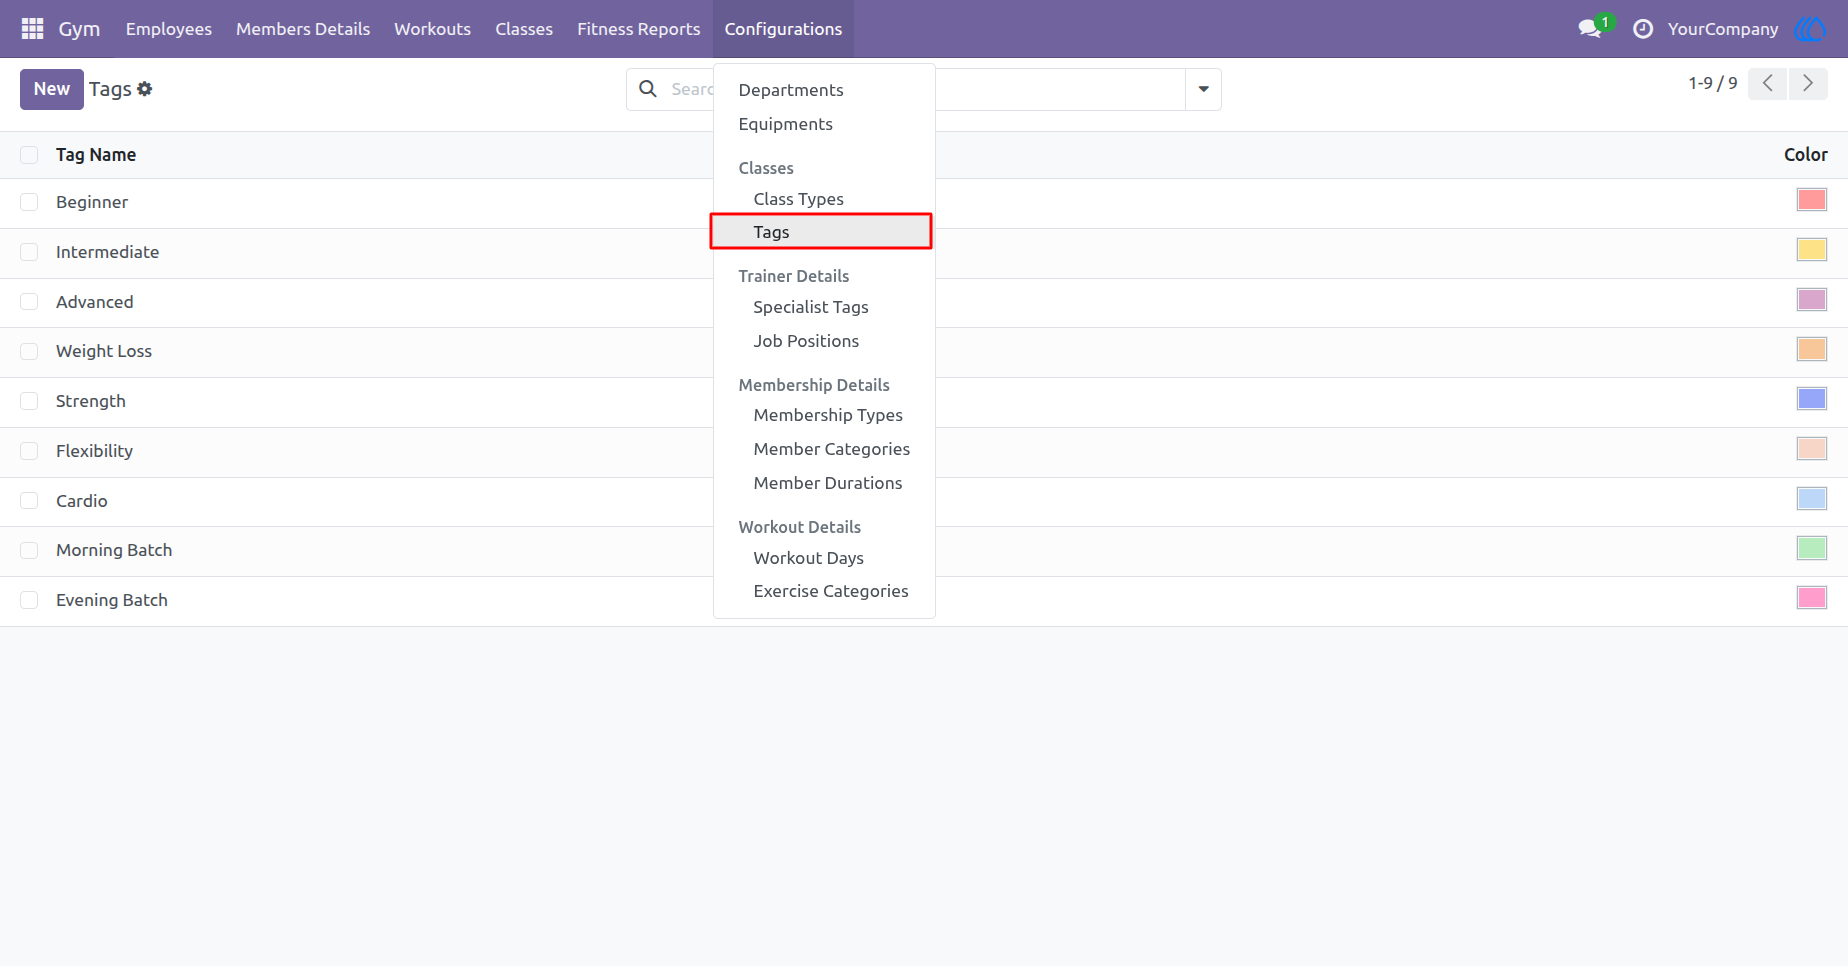Click the Gym app title
Screen dimensions: 1848x966
coord(79,29)
